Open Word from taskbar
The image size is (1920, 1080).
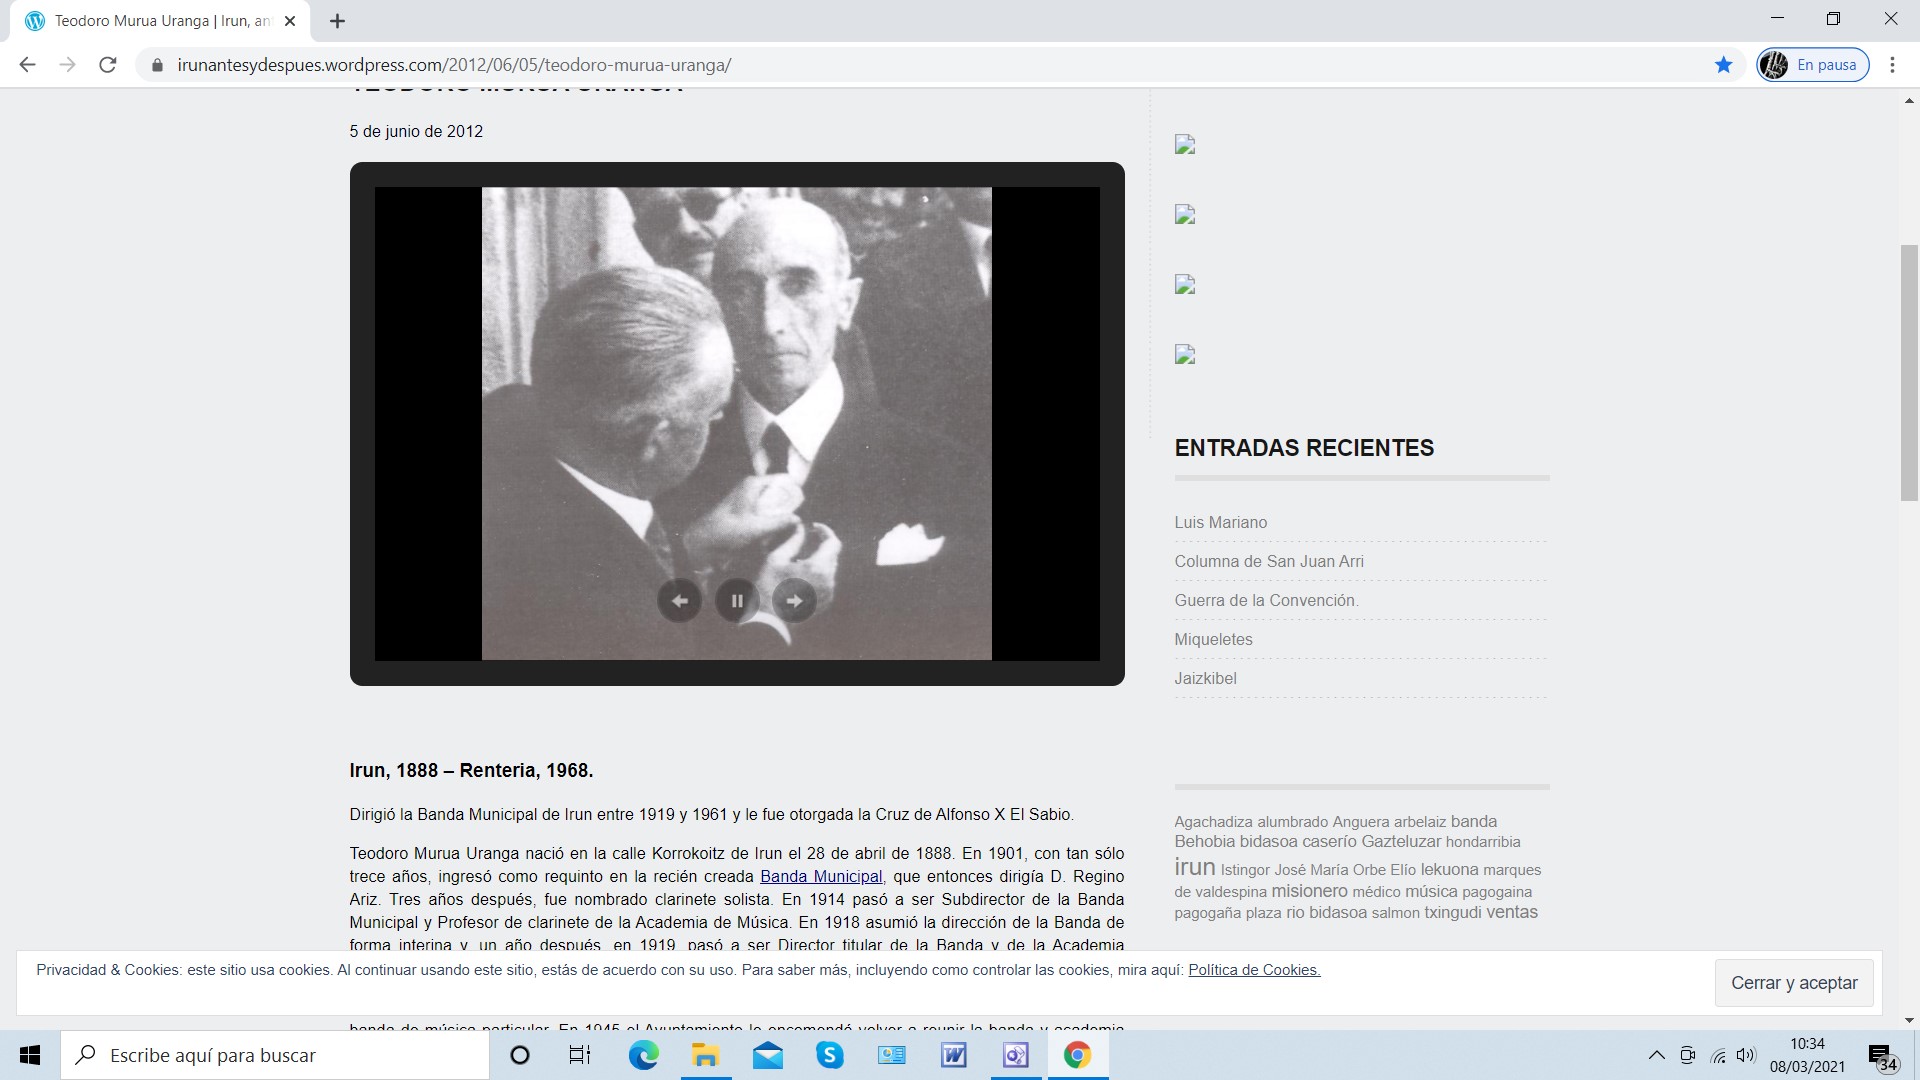point(953,1055)
